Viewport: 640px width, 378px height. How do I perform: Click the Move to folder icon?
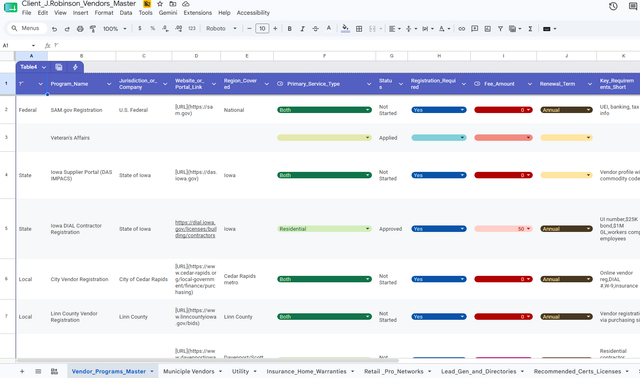pos(173,4)
